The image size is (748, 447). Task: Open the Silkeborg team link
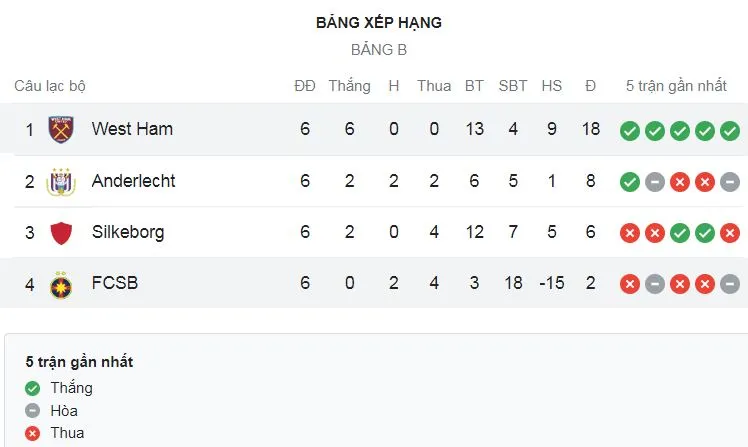pyautogui.click(x=128, y=232)
